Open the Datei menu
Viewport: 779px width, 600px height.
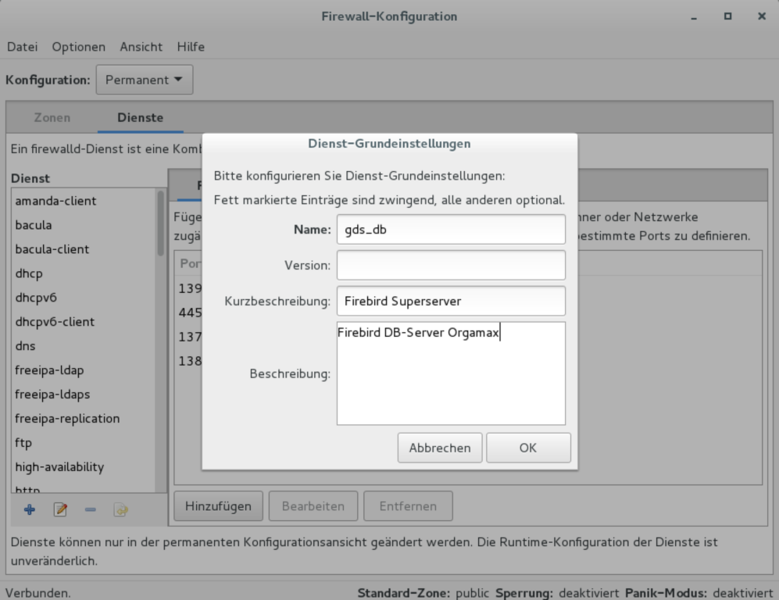(x=22, y=47)
